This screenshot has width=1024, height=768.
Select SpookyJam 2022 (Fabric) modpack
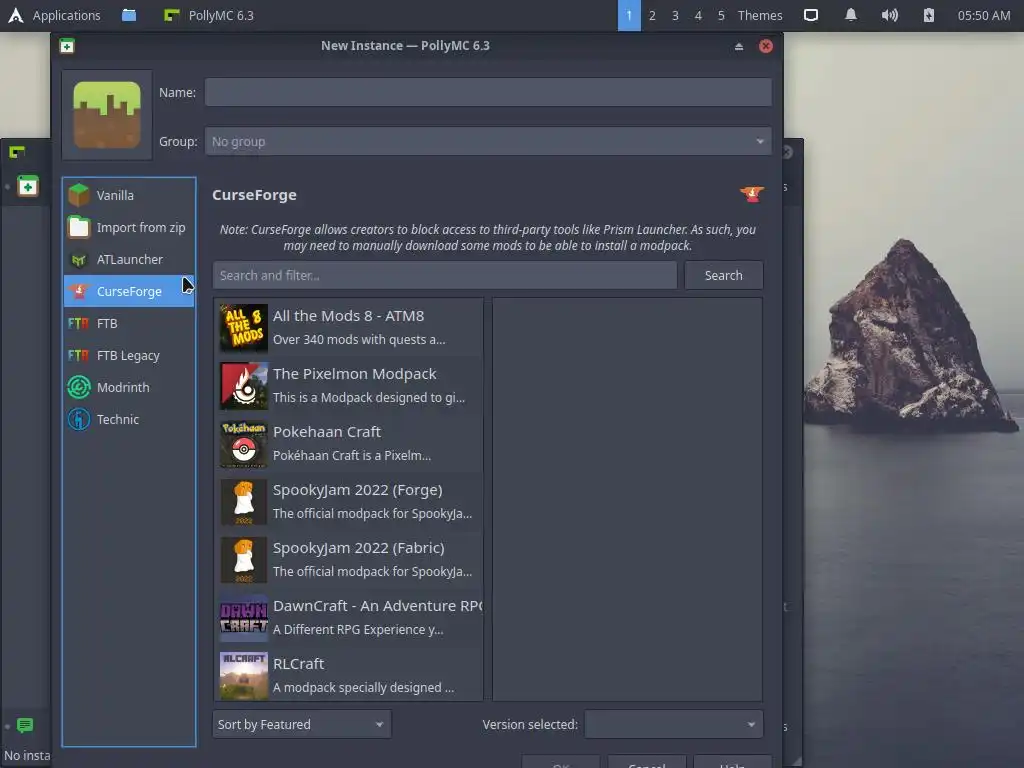tap(350, 560)
